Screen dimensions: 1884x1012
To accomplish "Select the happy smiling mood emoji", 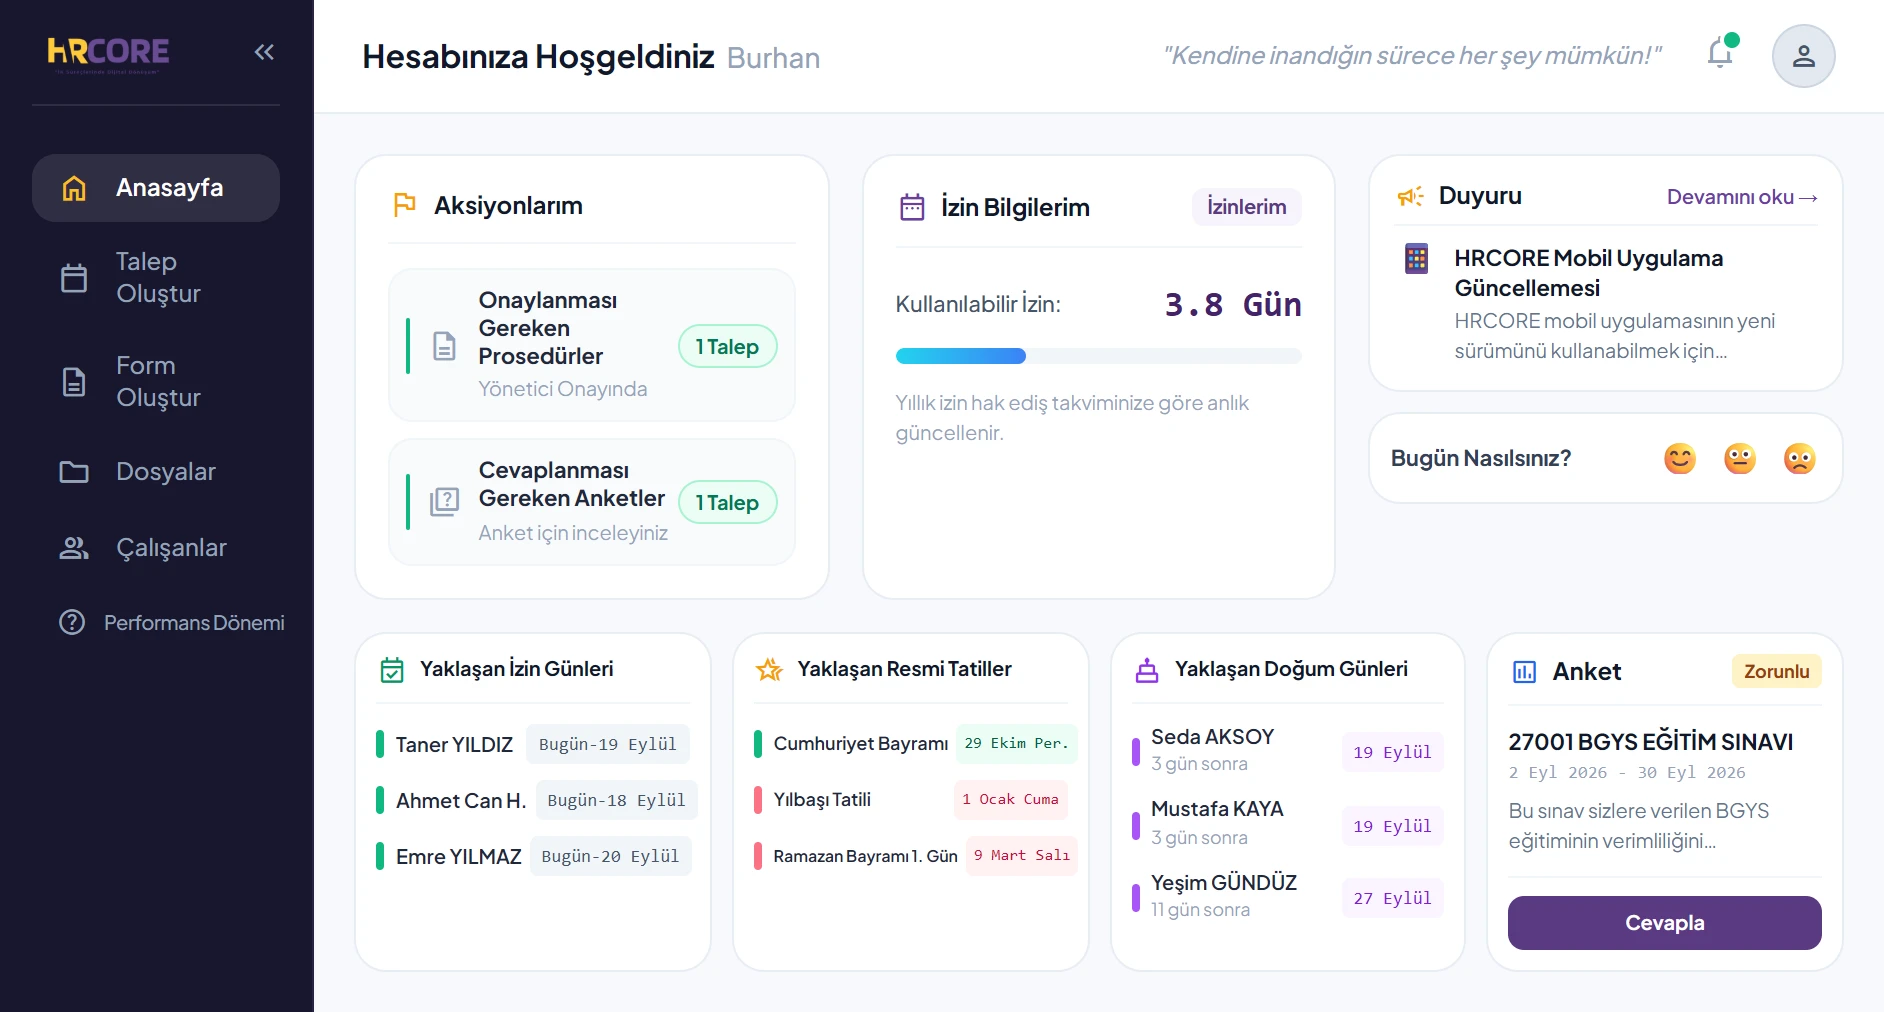I will tap(1680, 458).
